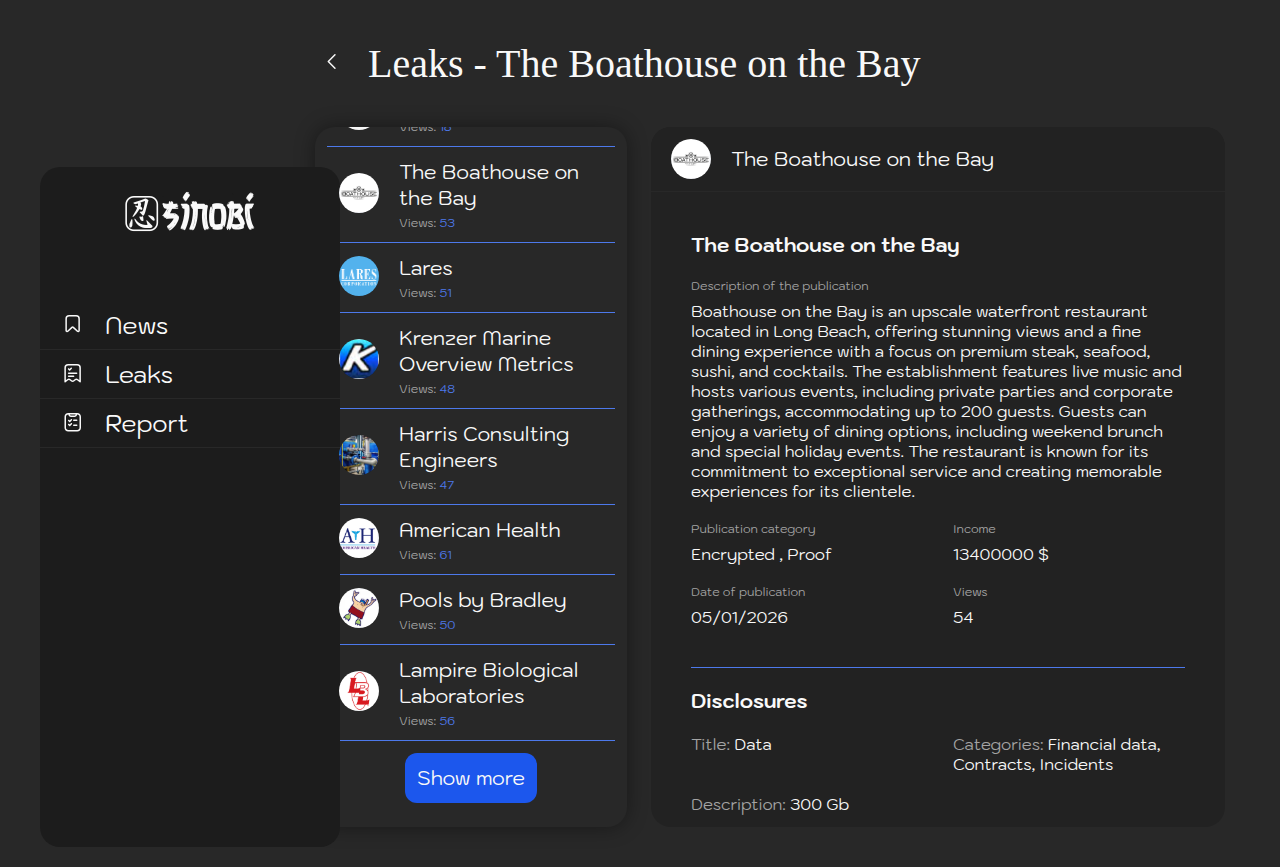Screen dimensions: 1280x867
Task: Click the American Health logo thumbnail
Action: tap(359, 538)
